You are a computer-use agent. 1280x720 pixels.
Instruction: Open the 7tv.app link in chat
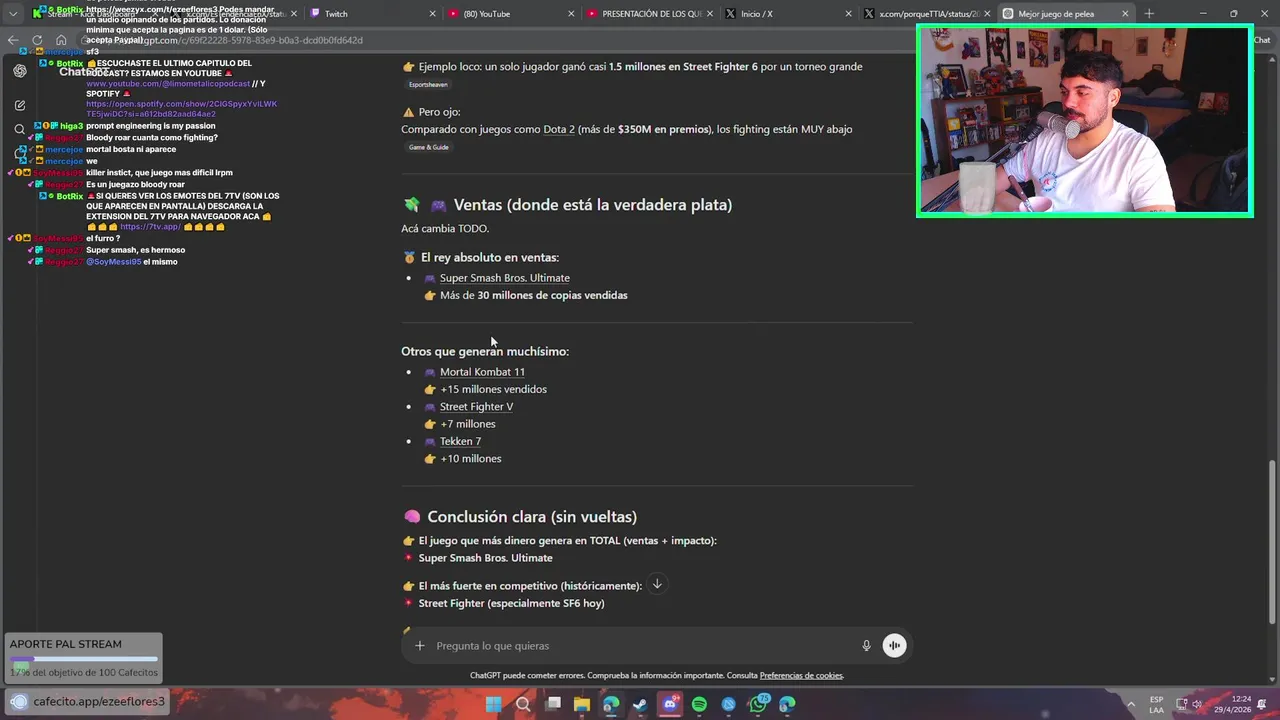[150, 227]
